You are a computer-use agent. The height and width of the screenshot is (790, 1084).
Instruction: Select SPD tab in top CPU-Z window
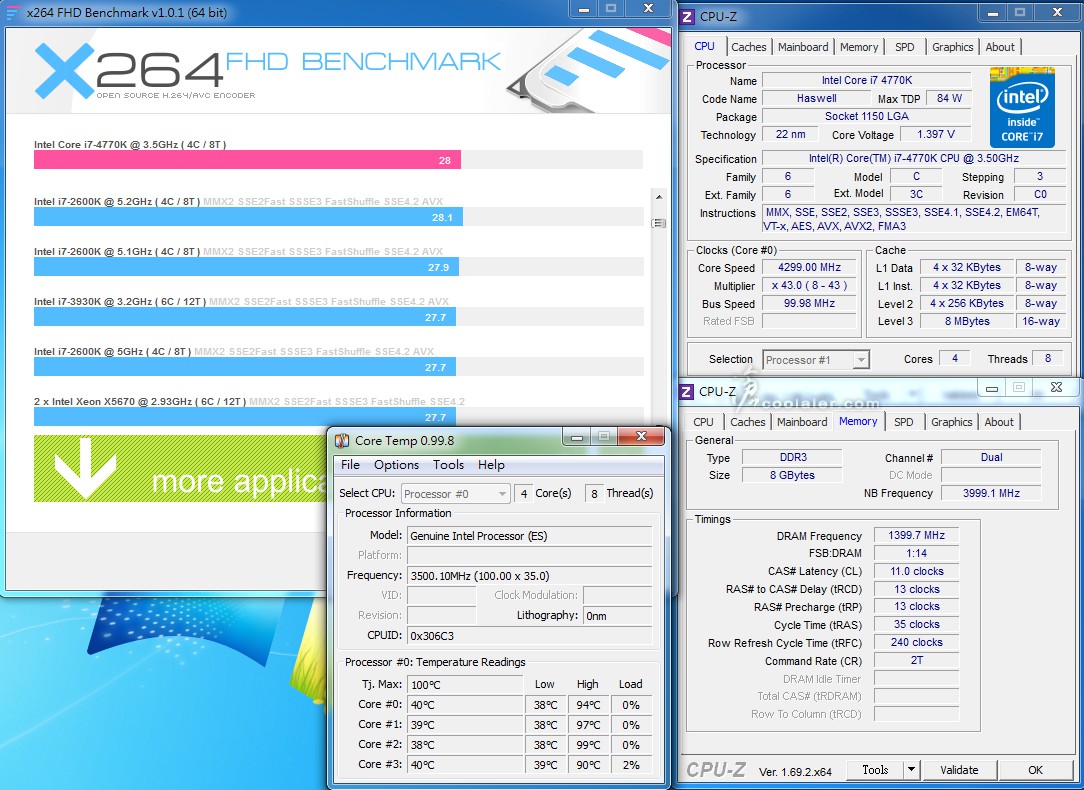(904, 47)
